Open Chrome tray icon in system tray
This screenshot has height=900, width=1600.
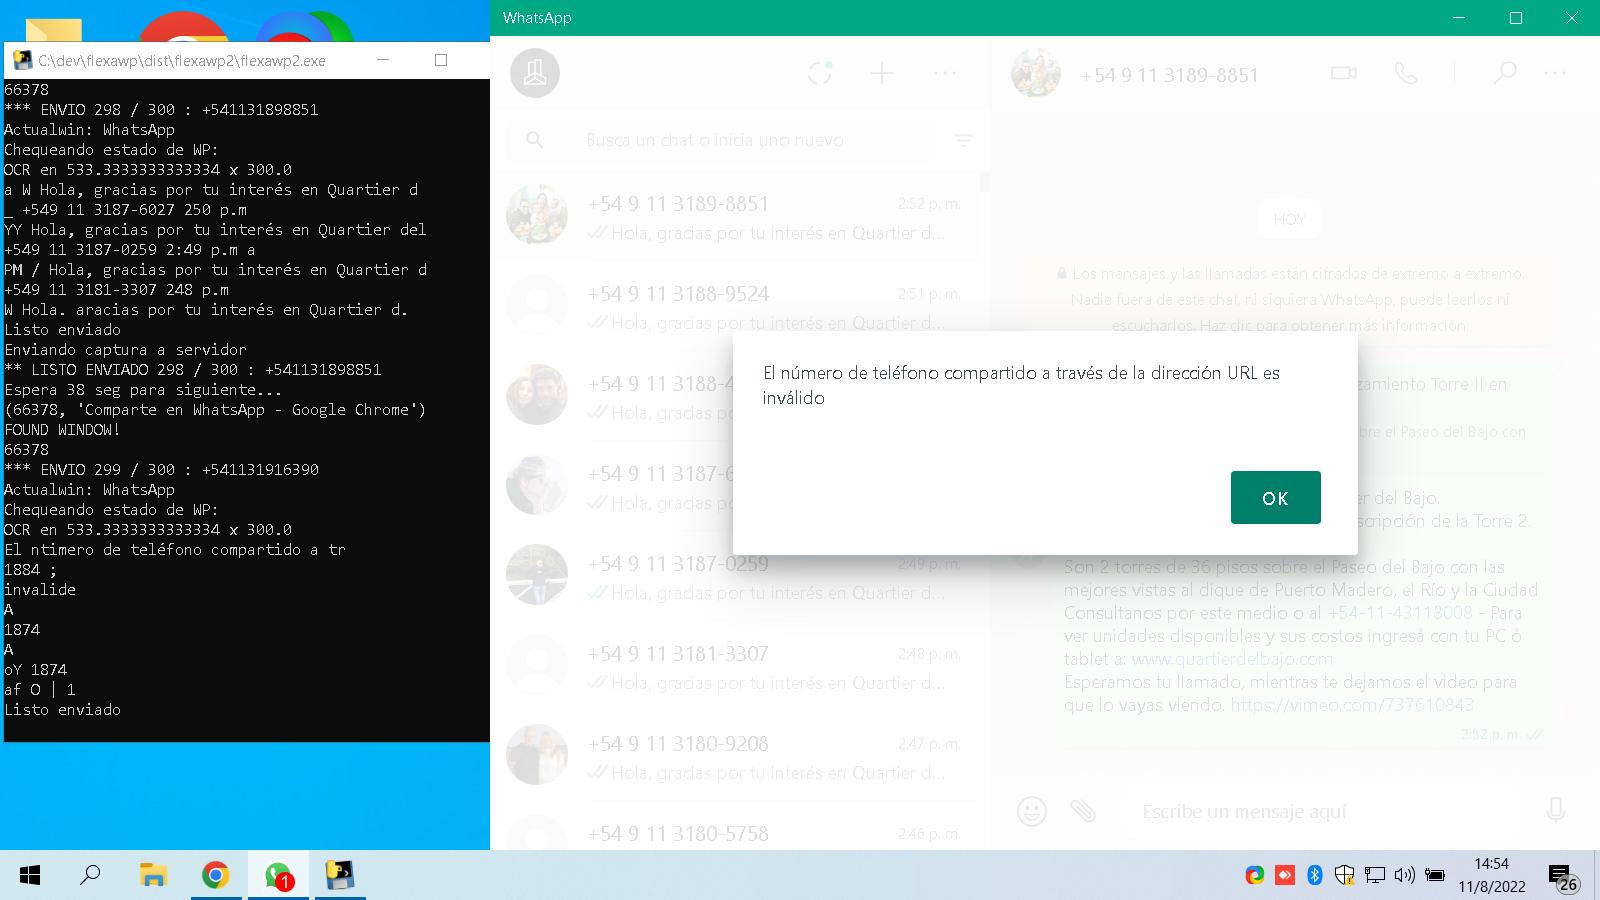(1255, 876)
